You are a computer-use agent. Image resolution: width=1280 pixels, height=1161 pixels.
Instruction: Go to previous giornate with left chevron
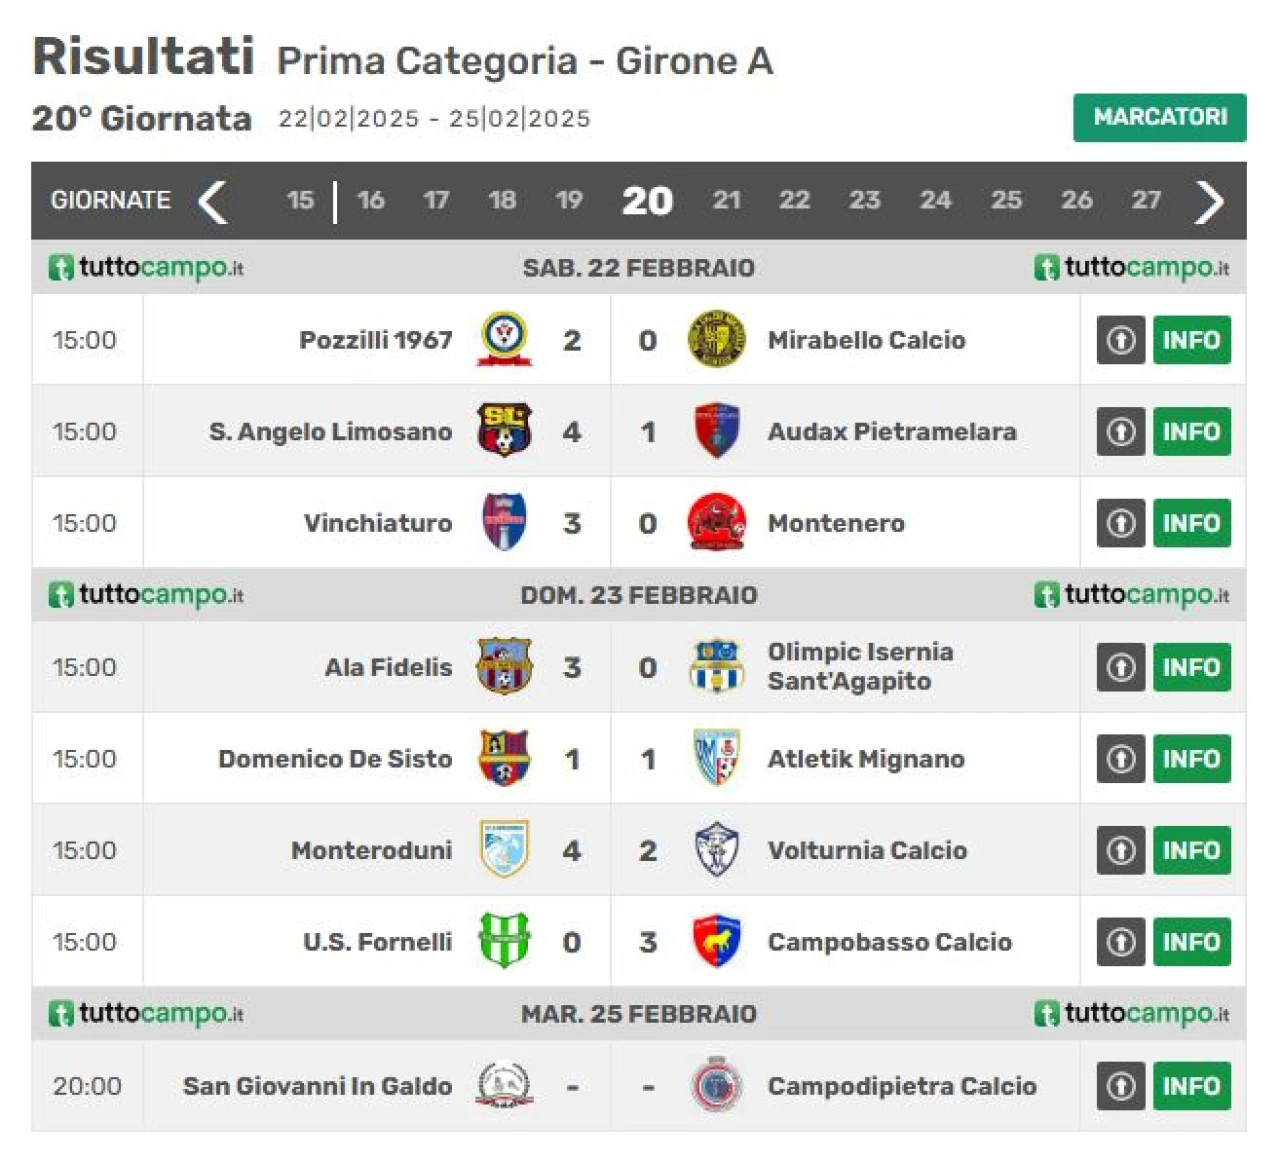212,201
